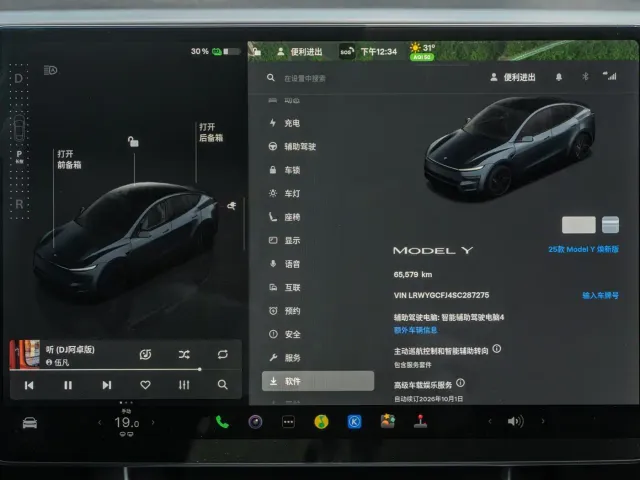Open car controls icon in bottom bar
The image size is (640, 480).
tap(30, 423)
